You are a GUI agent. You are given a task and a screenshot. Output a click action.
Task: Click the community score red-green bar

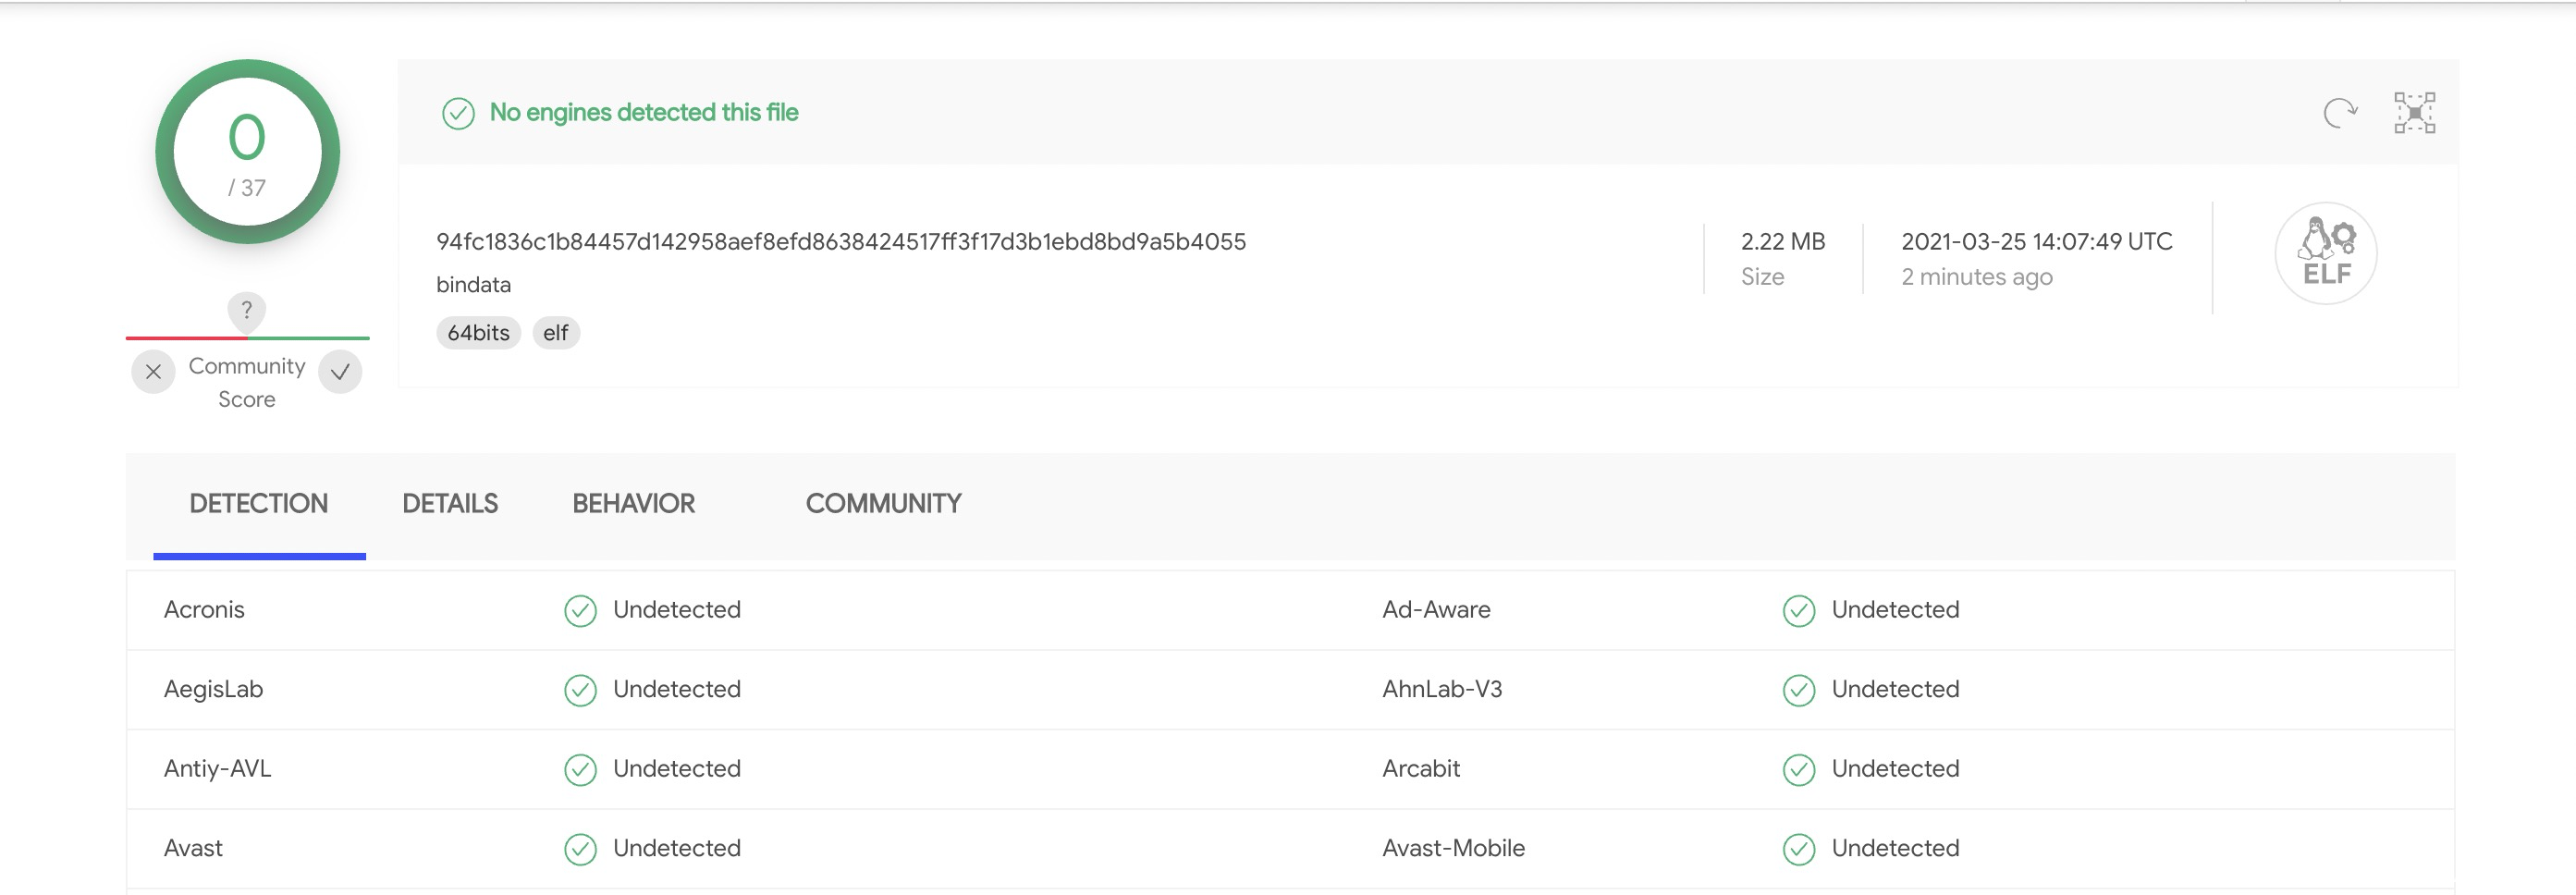coord(247,338)
